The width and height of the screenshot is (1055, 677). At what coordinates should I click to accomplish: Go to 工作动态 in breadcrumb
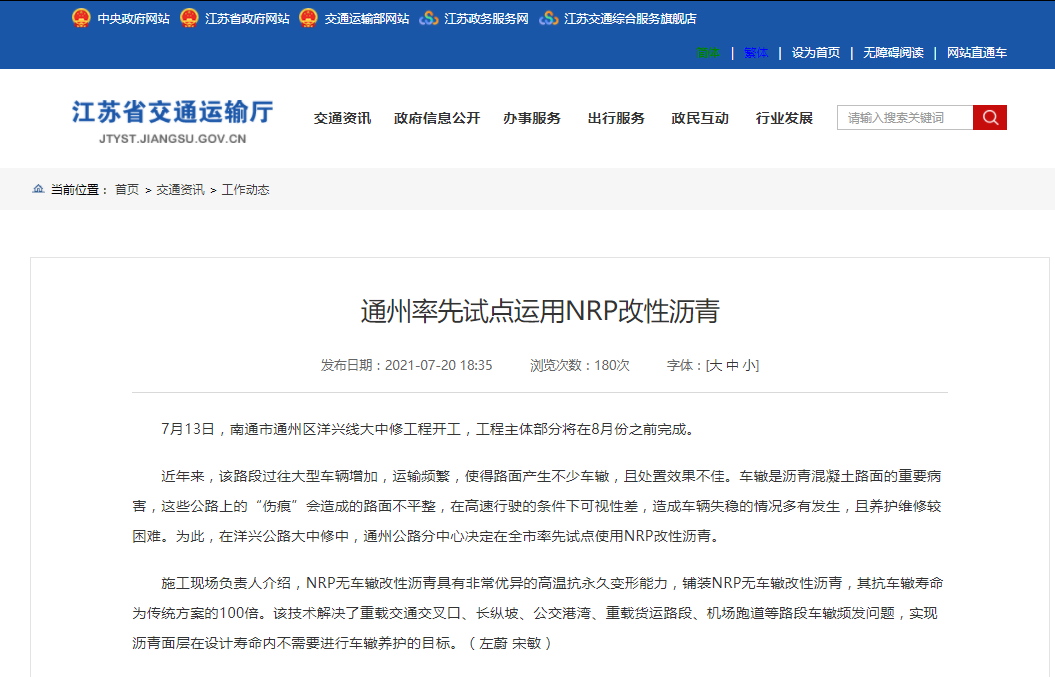(x=246, y=190)
